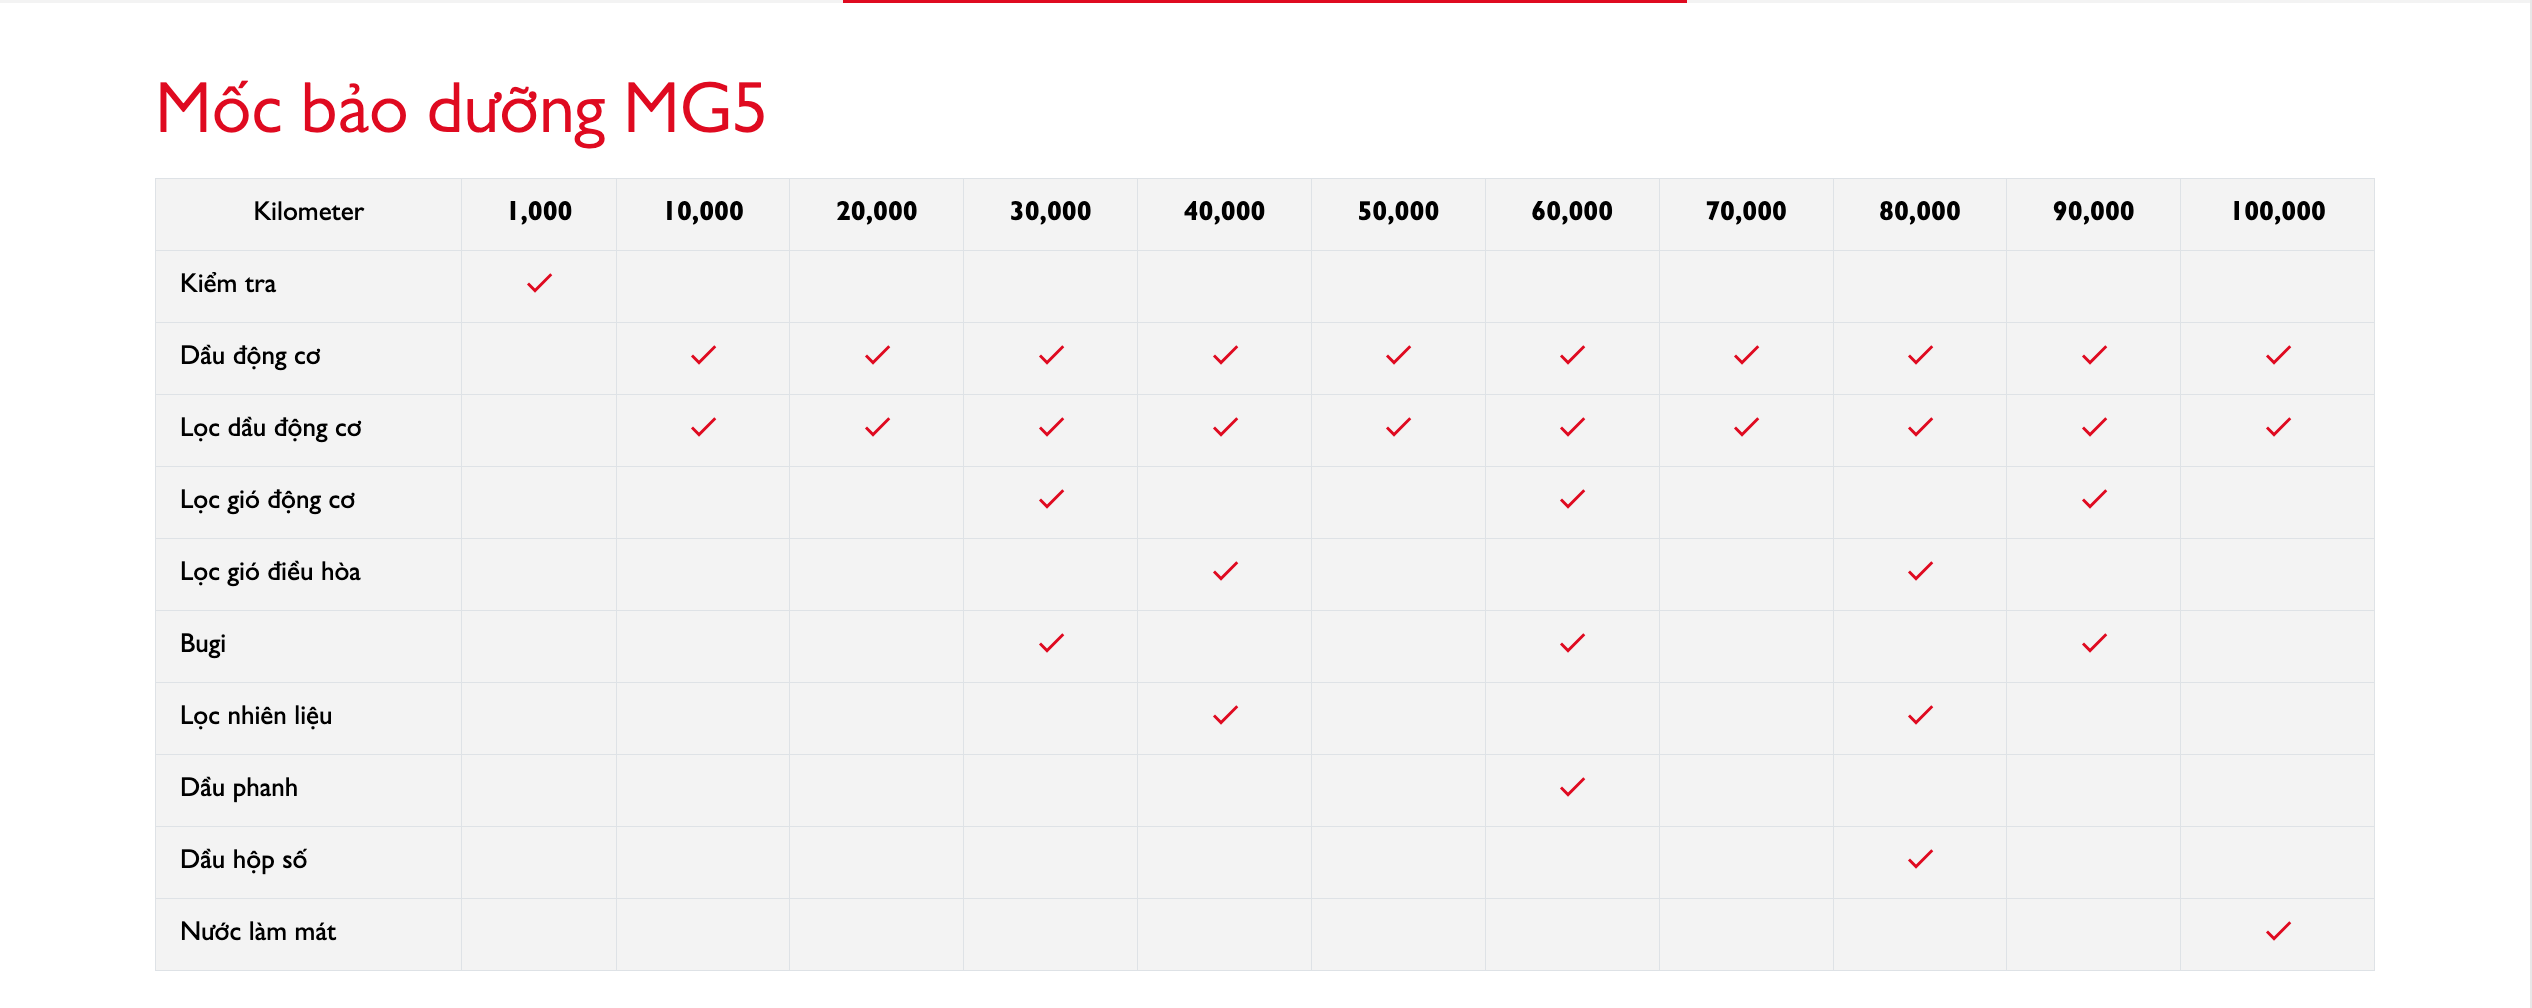Click the 100,000 column header
The height and width of the screenshot is (1008, 2532).
[2278, 212]
